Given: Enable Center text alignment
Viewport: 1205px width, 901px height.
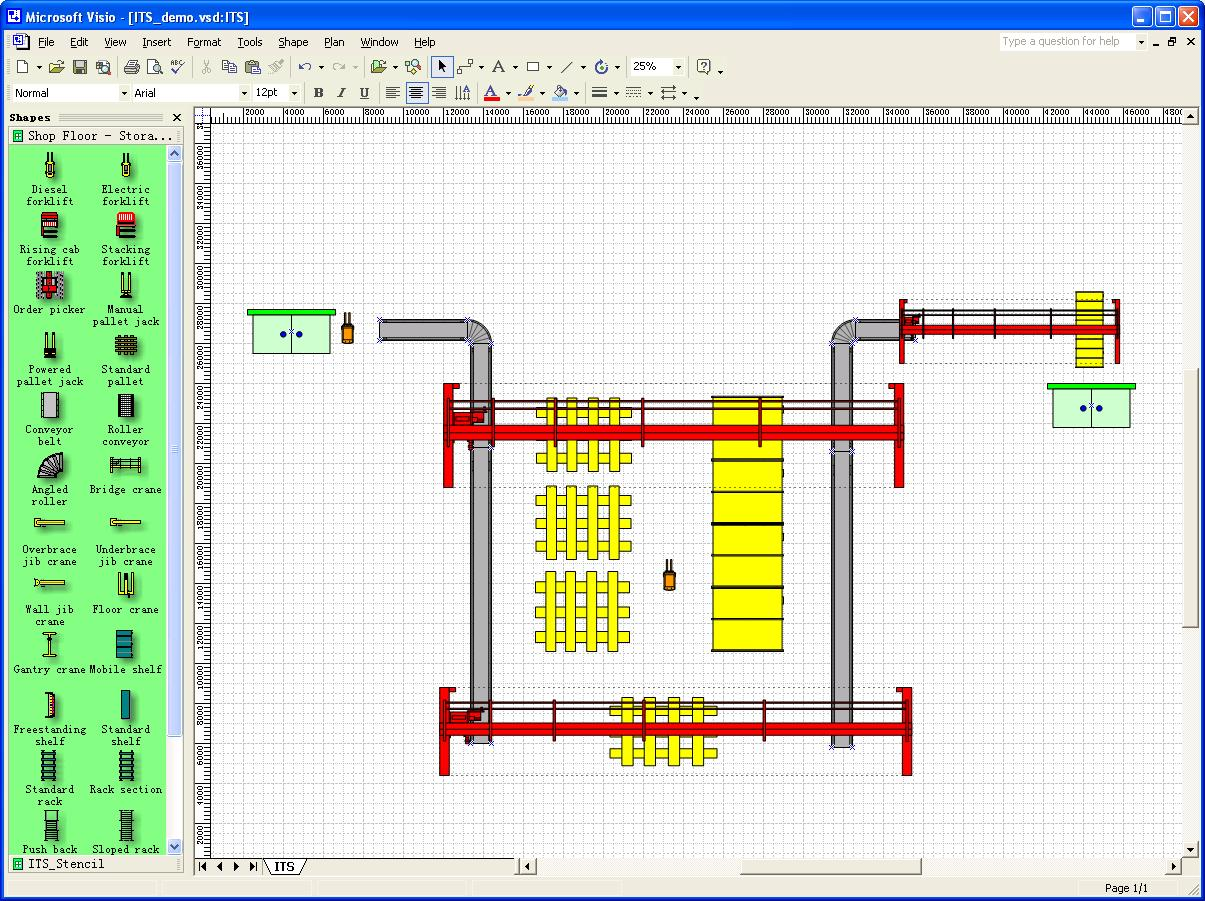Looking at the screenshot, I should [x=416, y=93].
